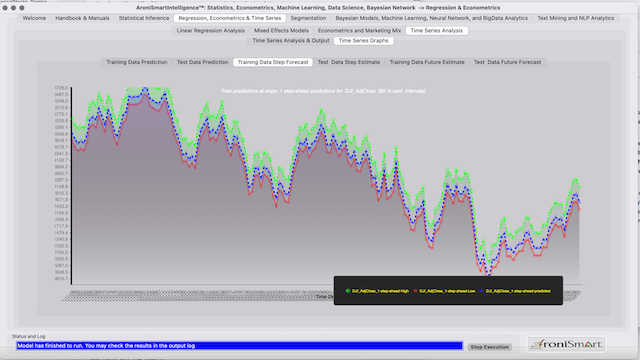
Task: Show Time Series Analysis & Output
Action: [291, 40]
